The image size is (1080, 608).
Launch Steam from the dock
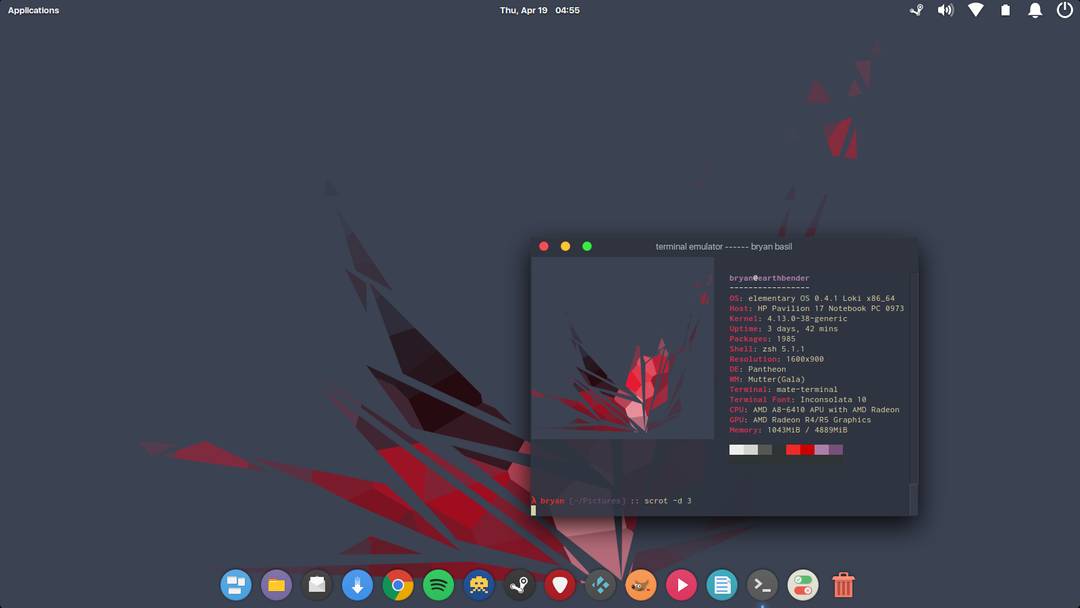pyautogui.click(x=519, y=585)
